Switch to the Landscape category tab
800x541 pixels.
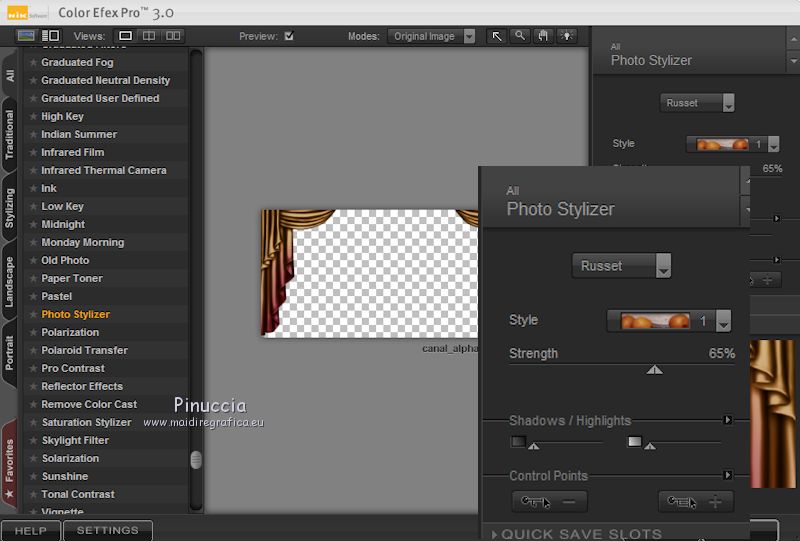point(9,282)
